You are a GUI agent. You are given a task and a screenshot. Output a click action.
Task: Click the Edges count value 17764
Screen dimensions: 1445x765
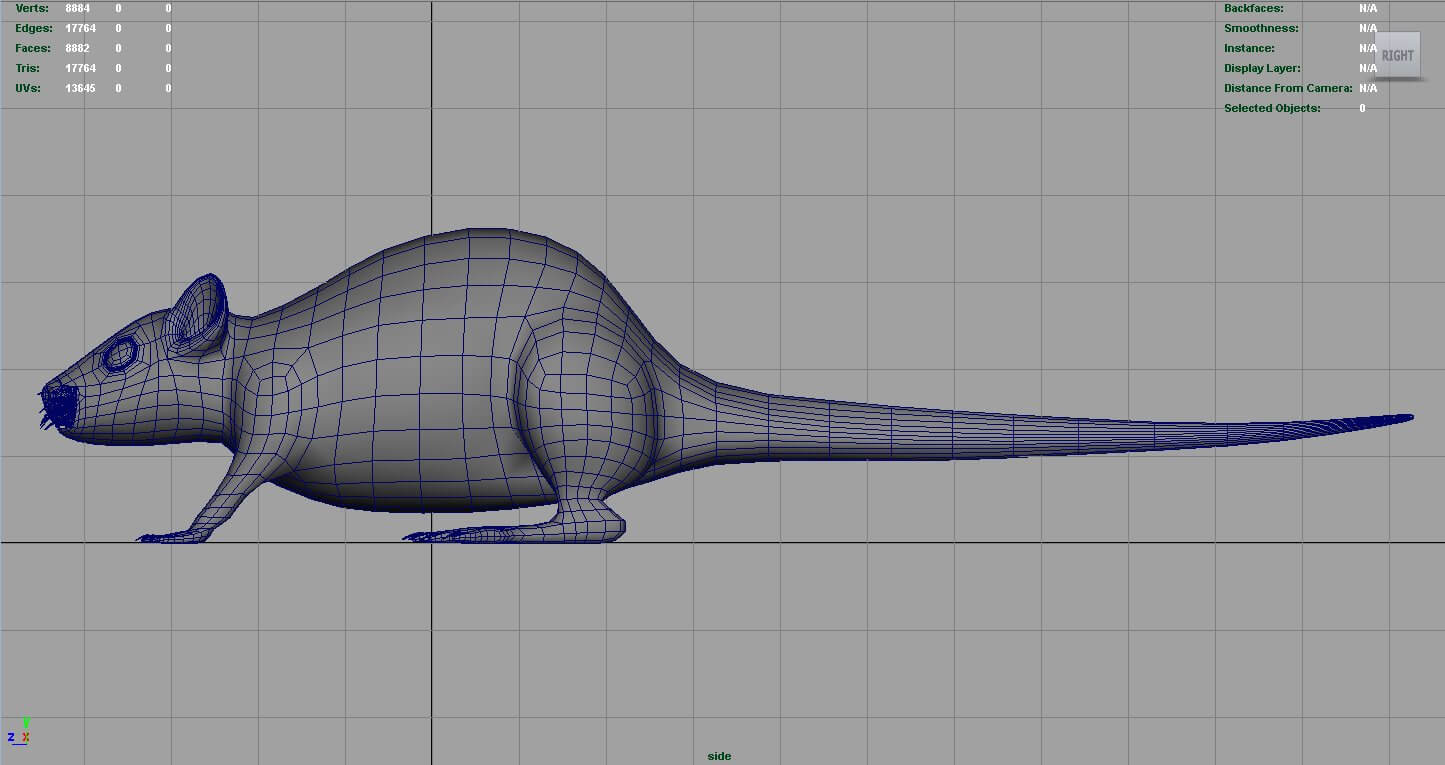80,28
